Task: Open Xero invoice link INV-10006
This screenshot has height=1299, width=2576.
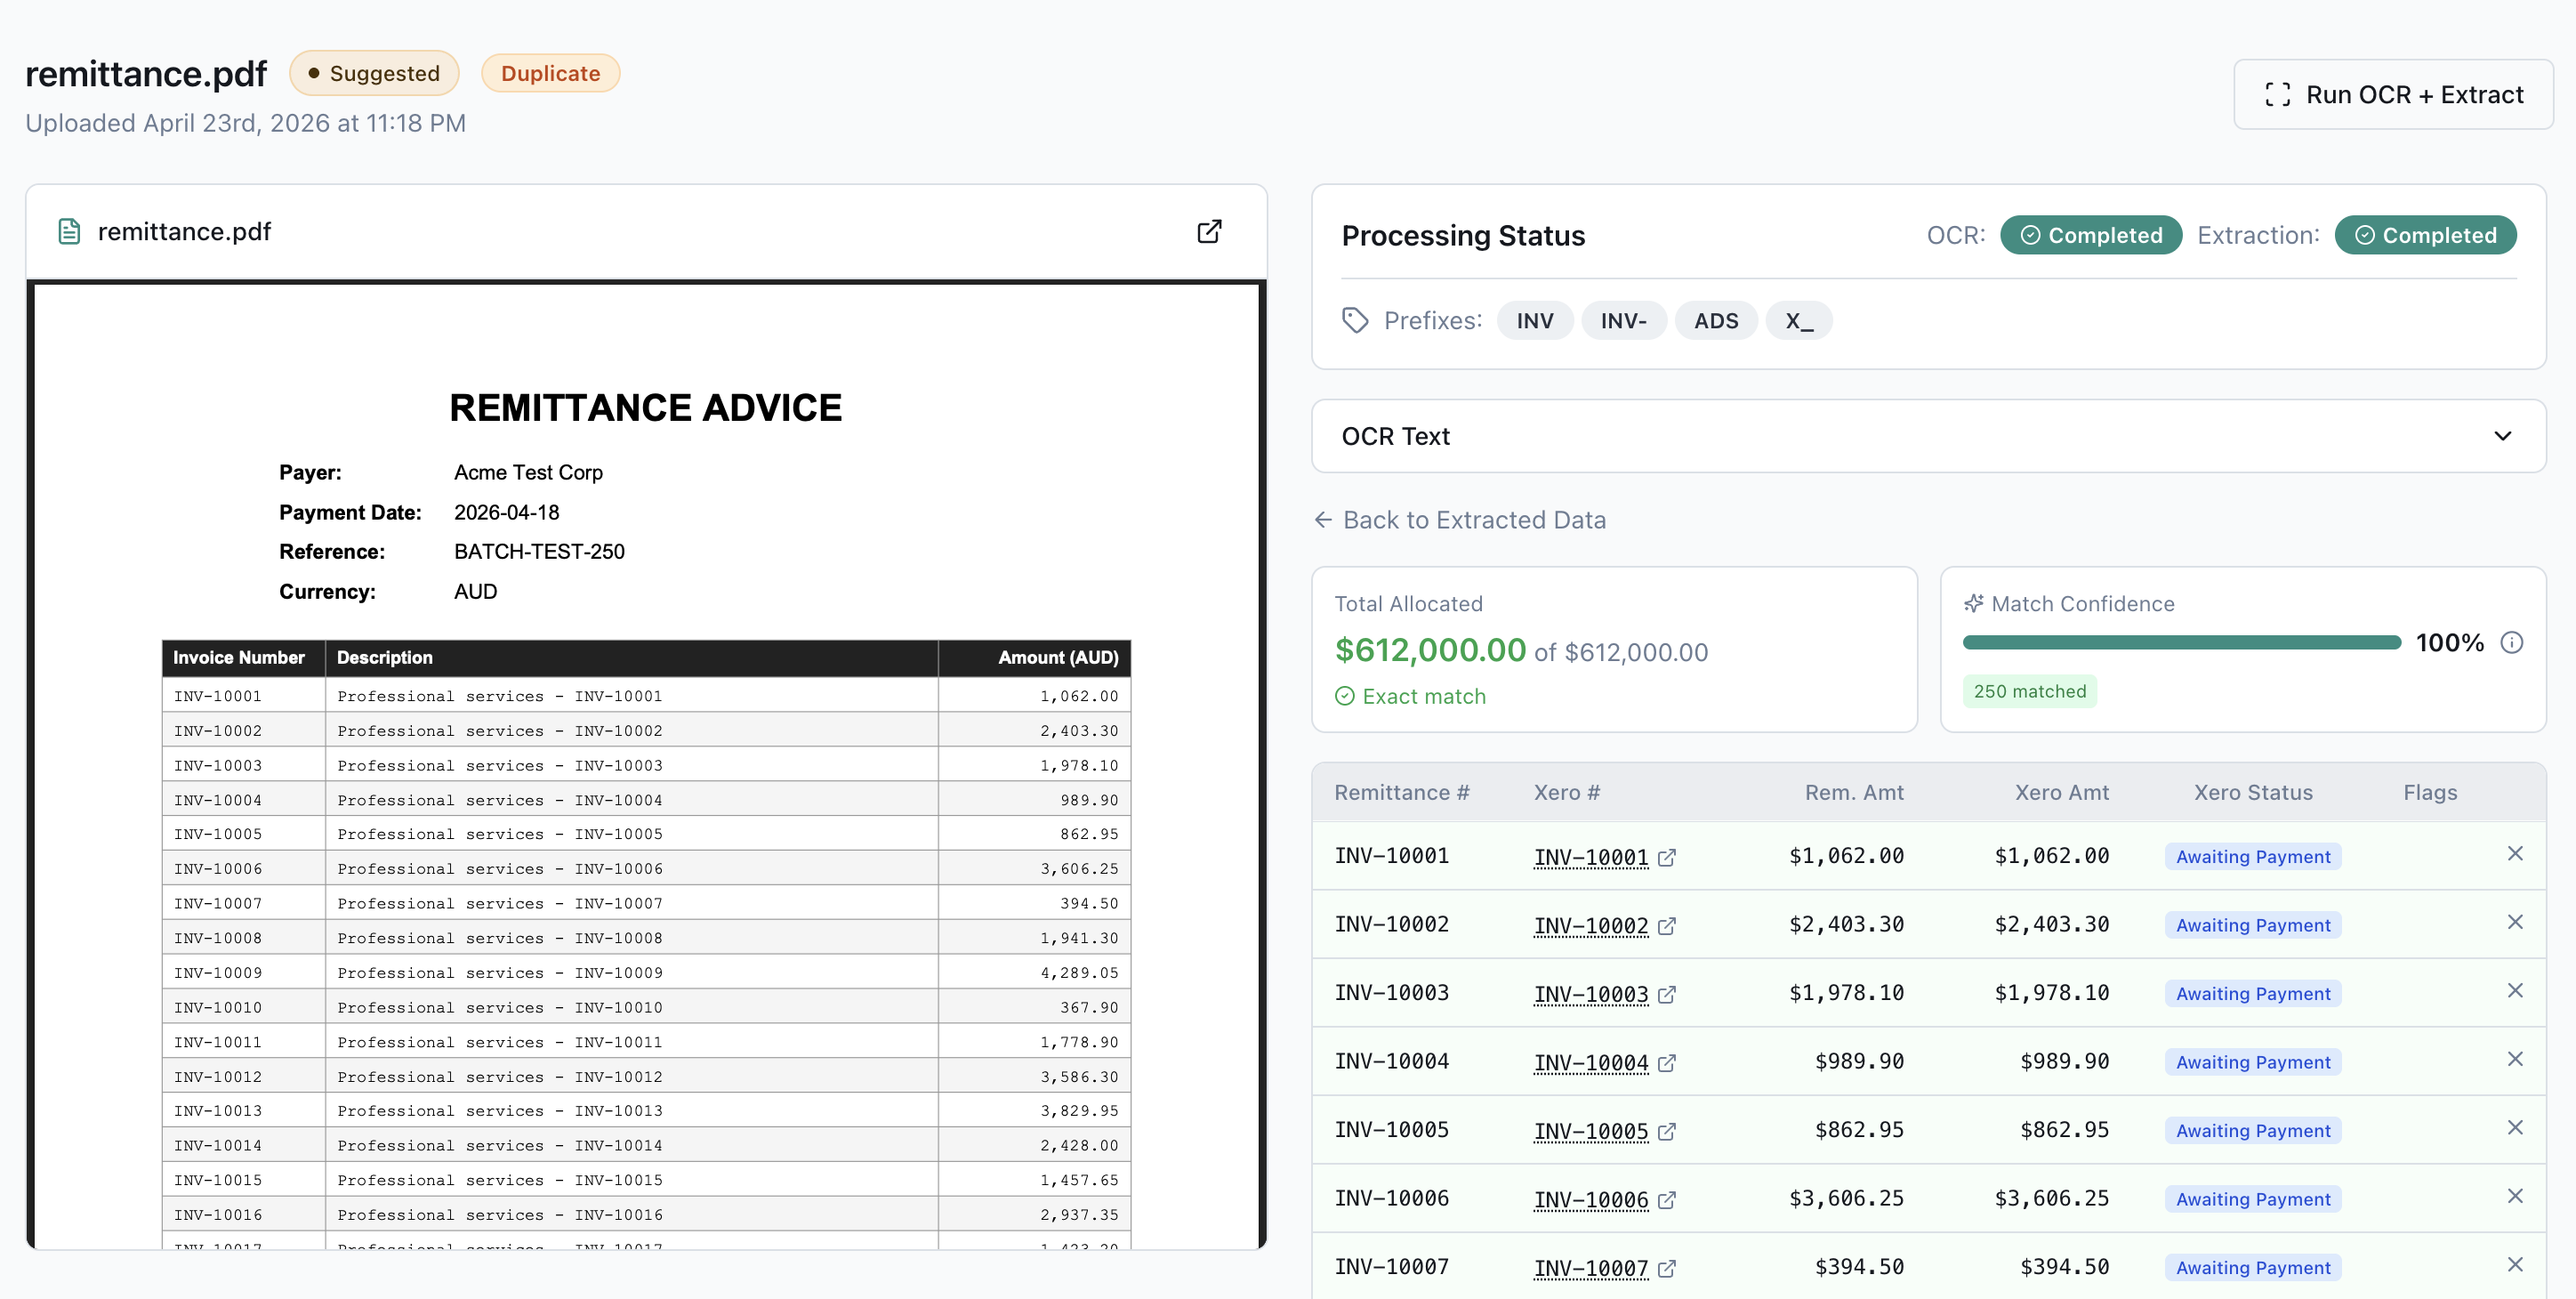Action: click(x=1590, y=1200)
